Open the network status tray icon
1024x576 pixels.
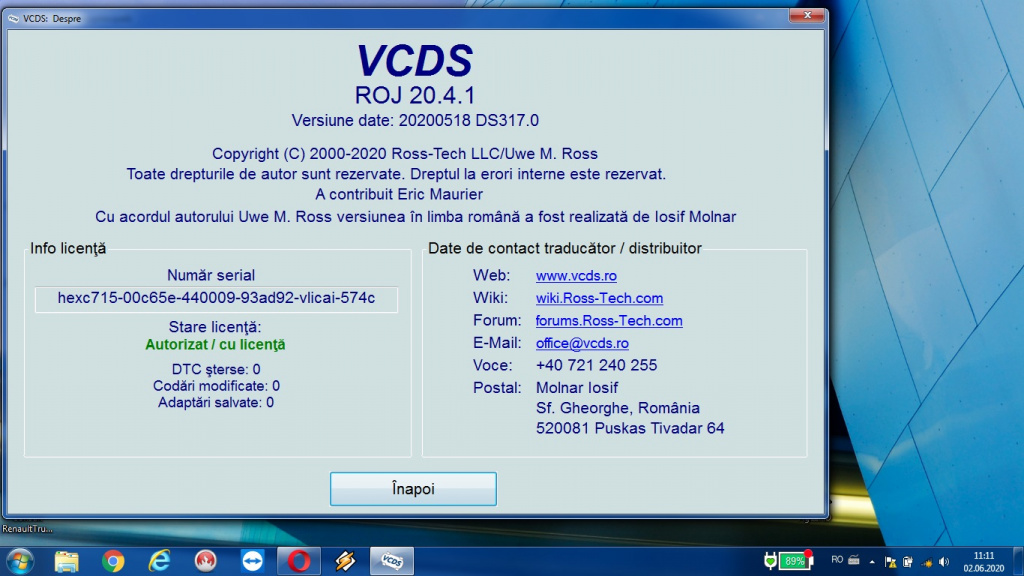tap(926, 562)
